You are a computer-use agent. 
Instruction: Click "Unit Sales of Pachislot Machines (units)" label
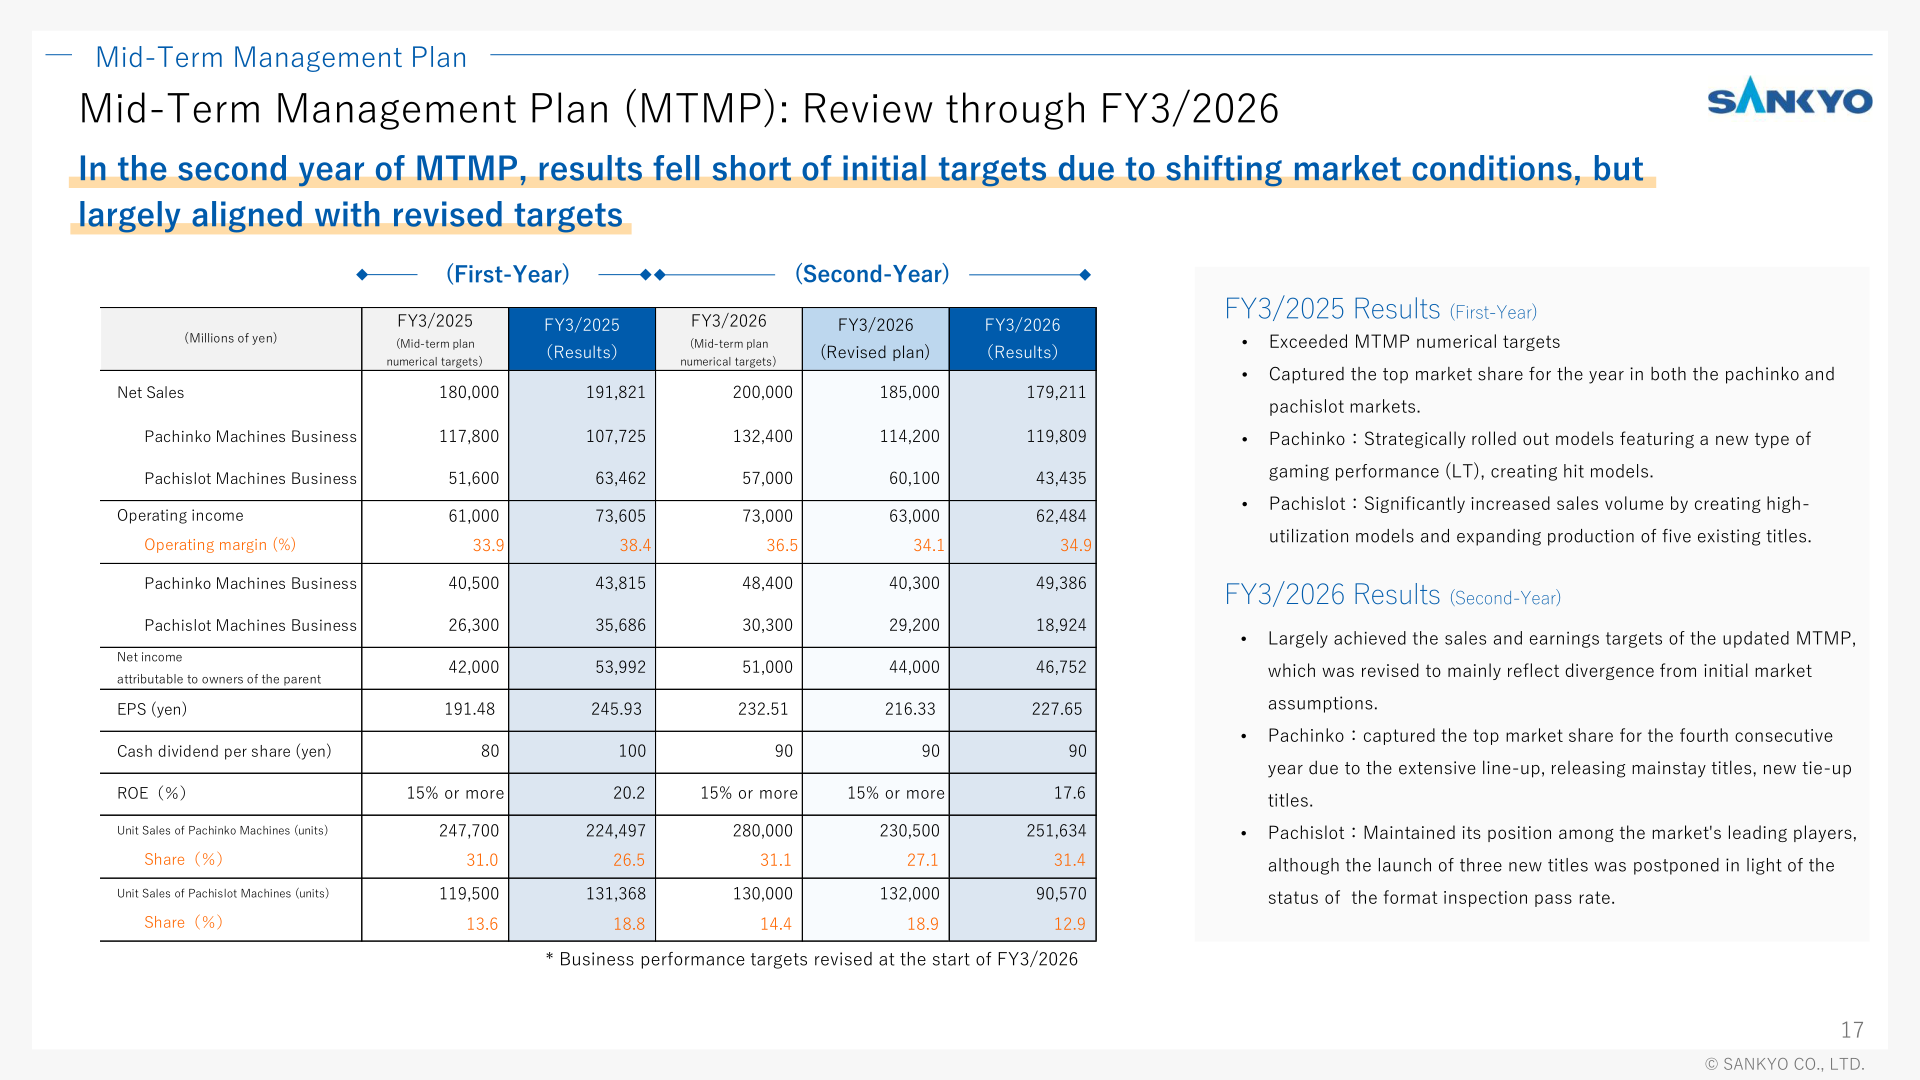(x=223, y=894)
